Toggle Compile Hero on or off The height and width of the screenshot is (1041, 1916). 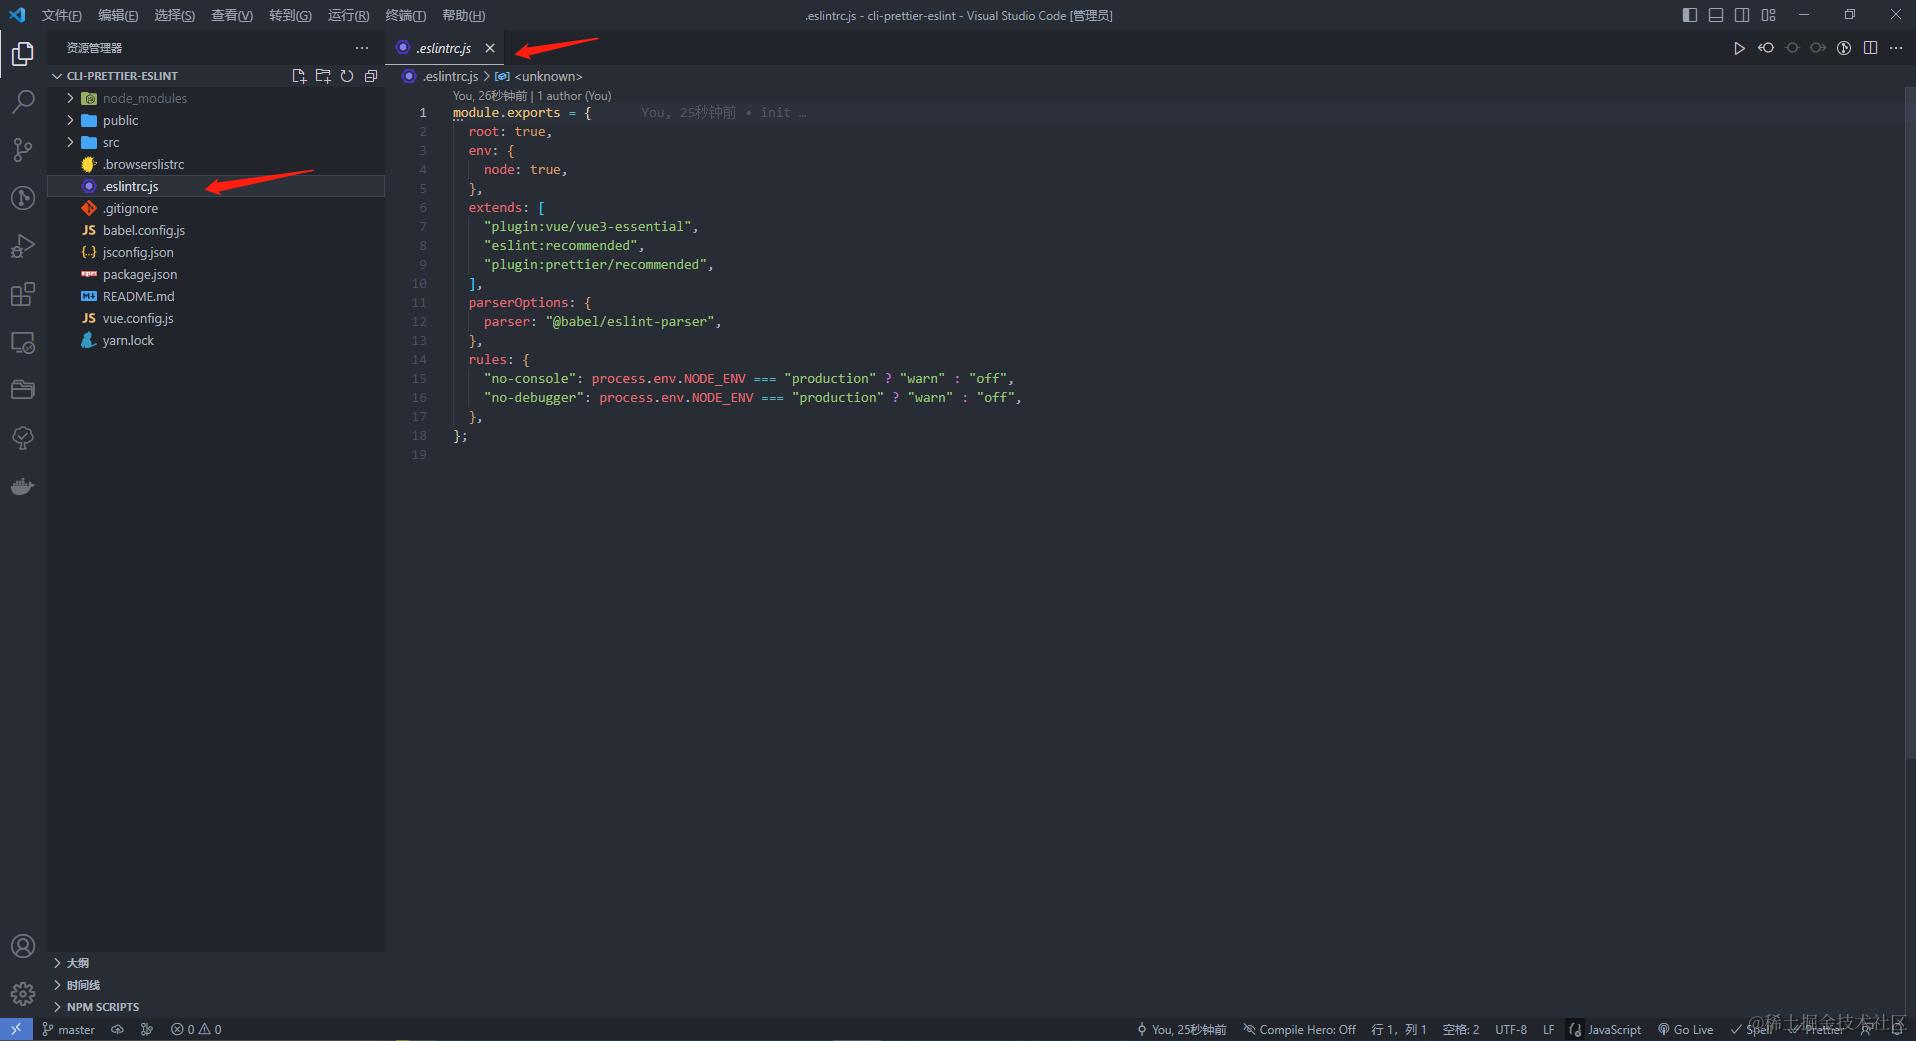click(1299, 1029)
